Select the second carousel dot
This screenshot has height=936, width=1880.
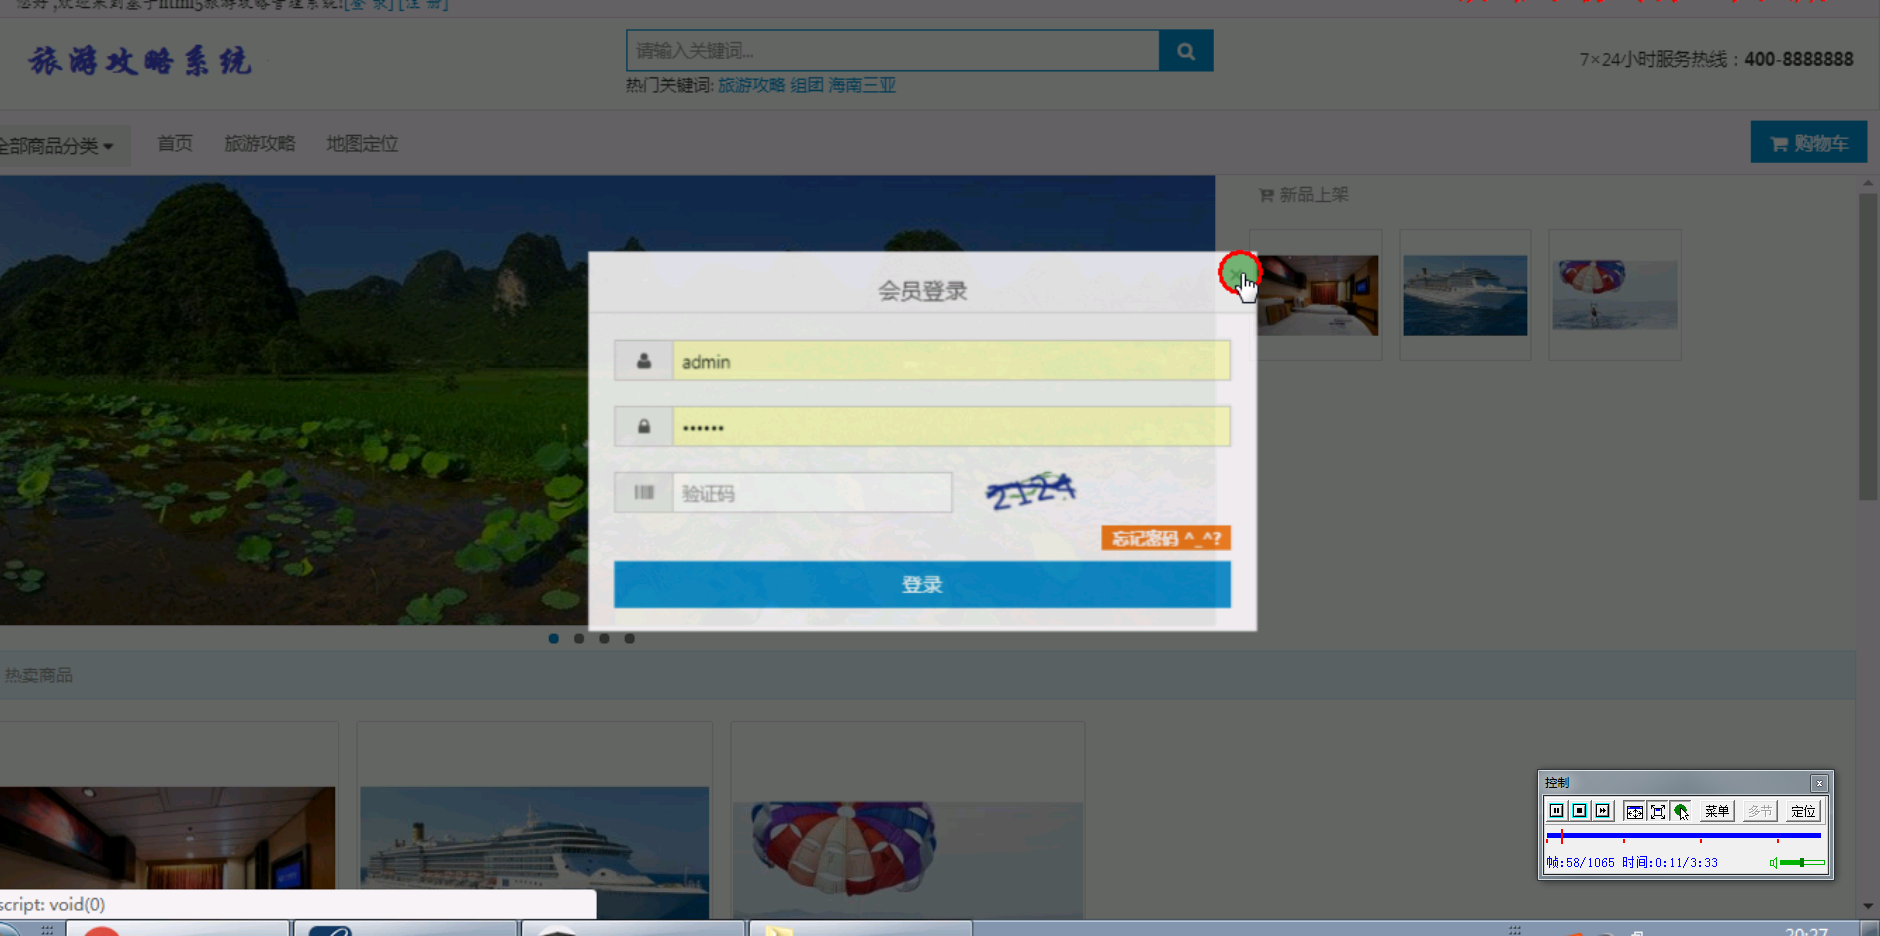pos(579,638)
